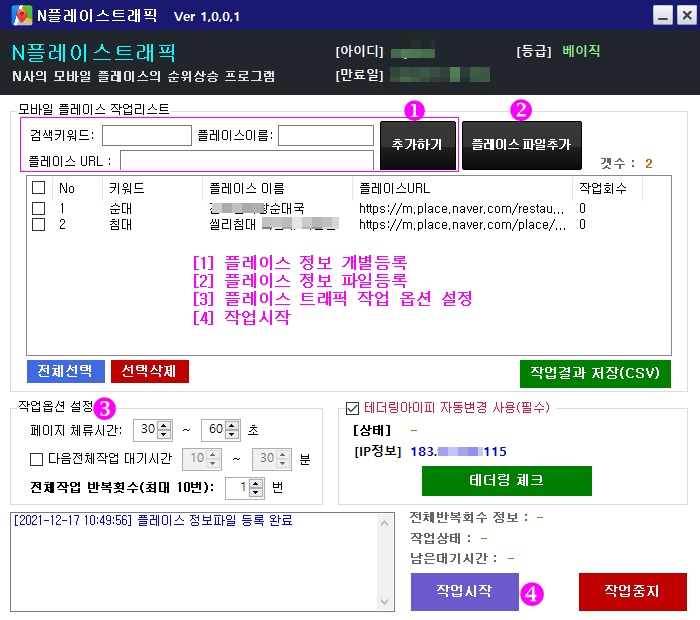
Task: Select the 순대 keyword cell
Action: [121, 208]
